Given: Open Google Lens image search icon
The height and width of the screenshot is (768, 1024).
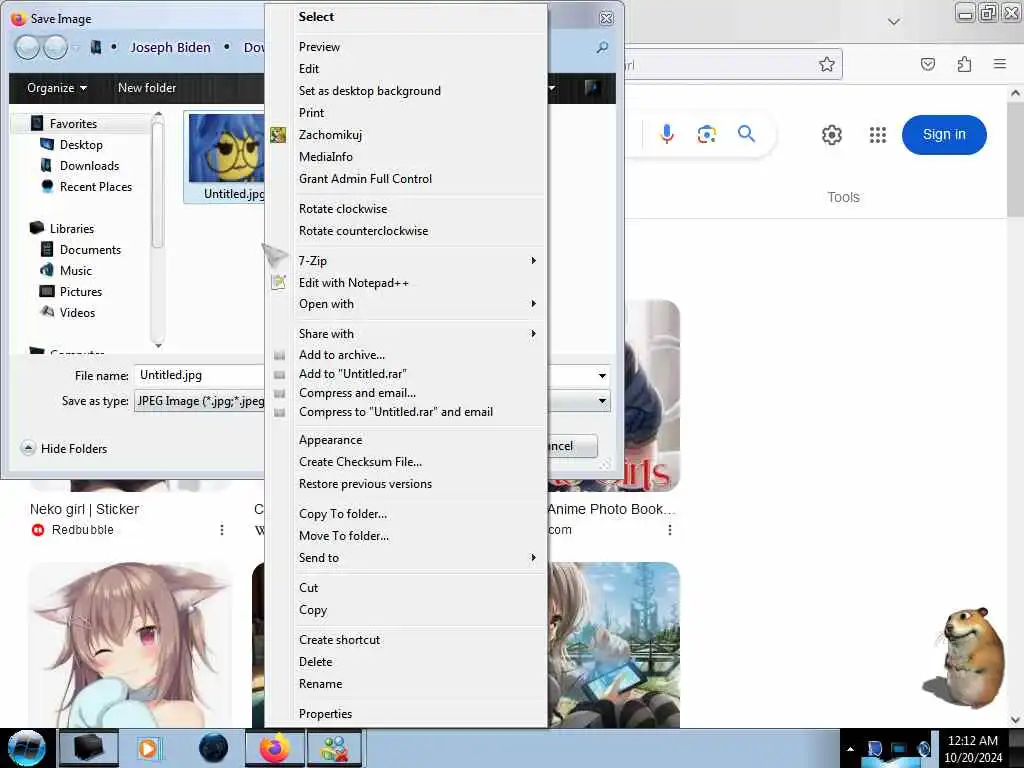Looking at the screenshot, I should point(707,135).
